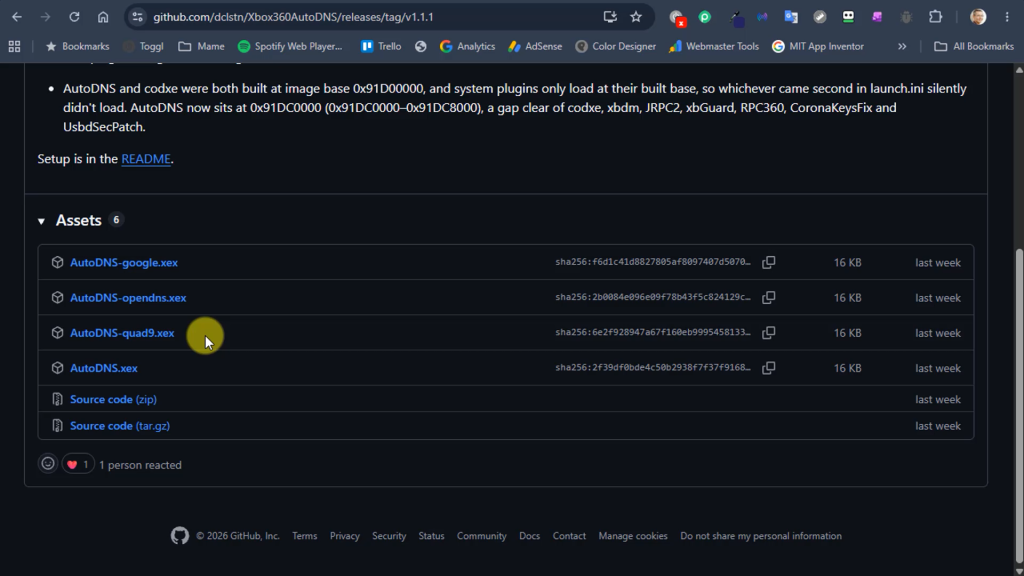Copy the AutoDNS-opendns.xex sha256 hash
Image resolution: width=1024 pixels, height=576 pixels.
(769, 298)
